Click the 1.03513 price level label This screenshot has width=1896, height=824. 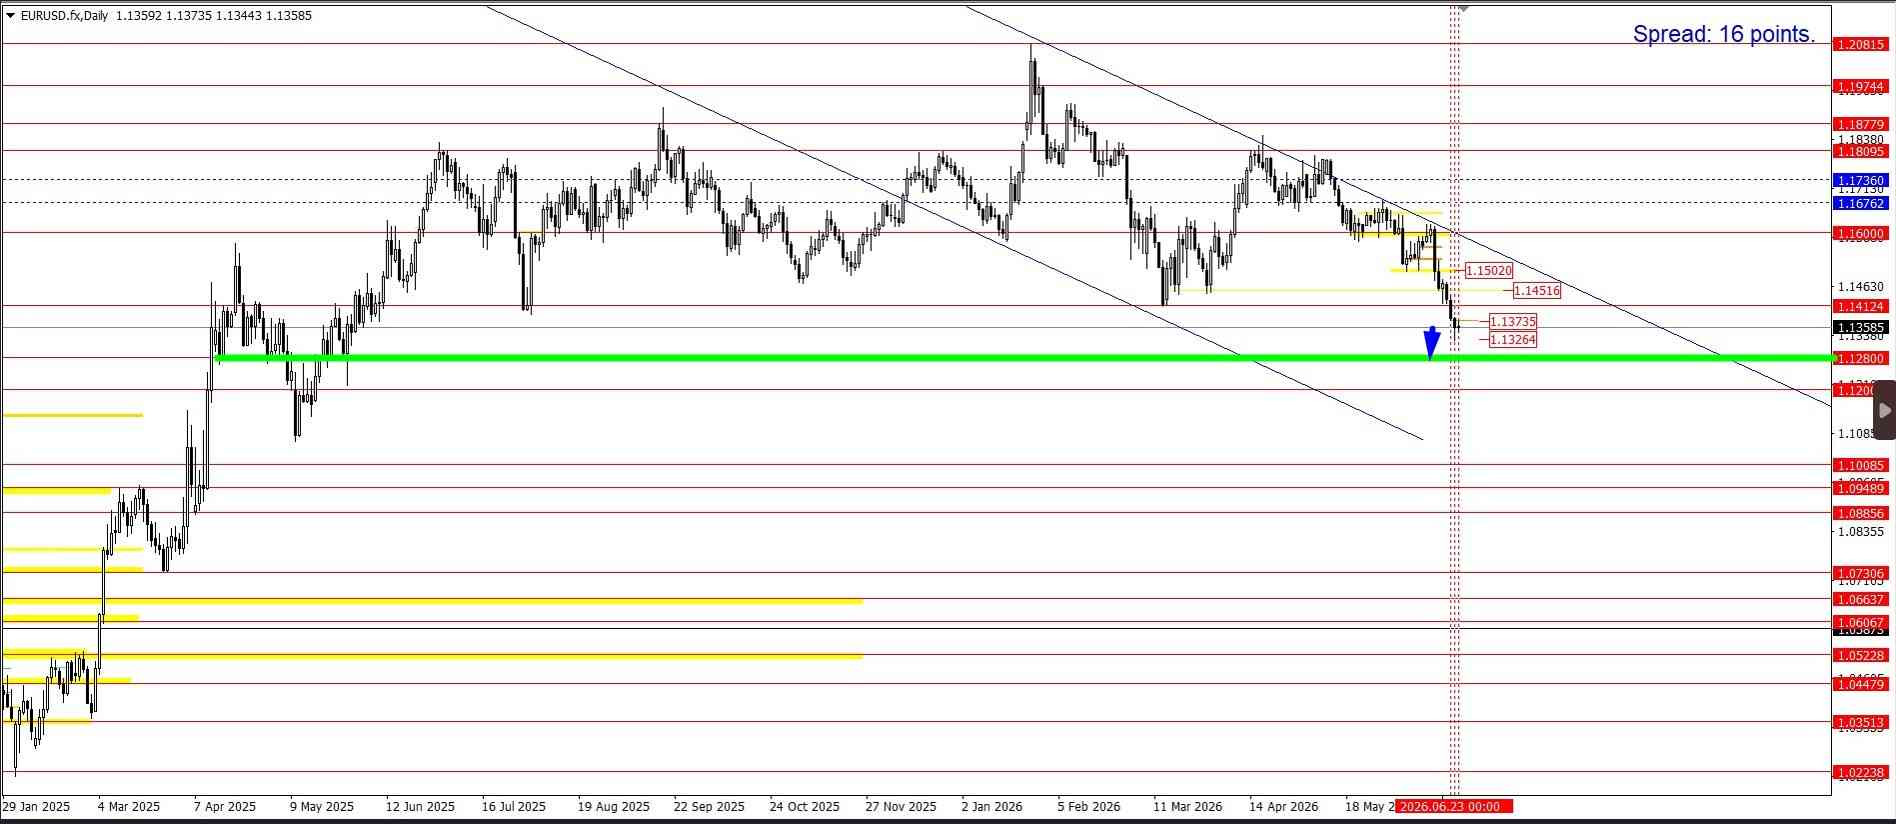[x=1861, y=723]
